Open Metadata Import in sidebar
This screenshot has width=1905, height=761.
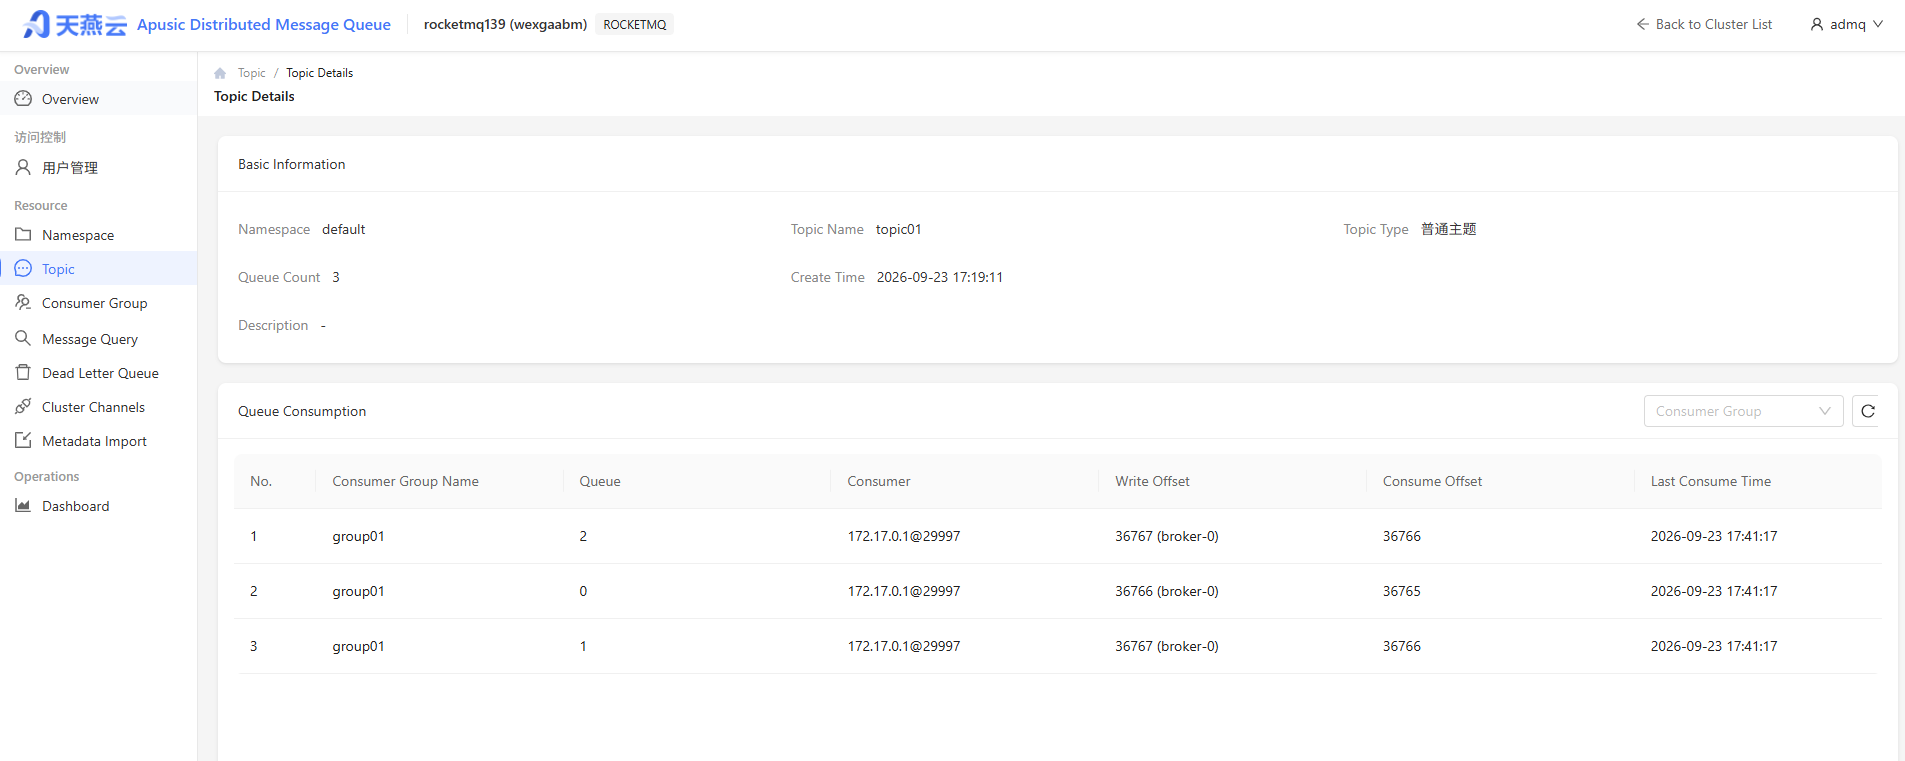pos(98,441)
